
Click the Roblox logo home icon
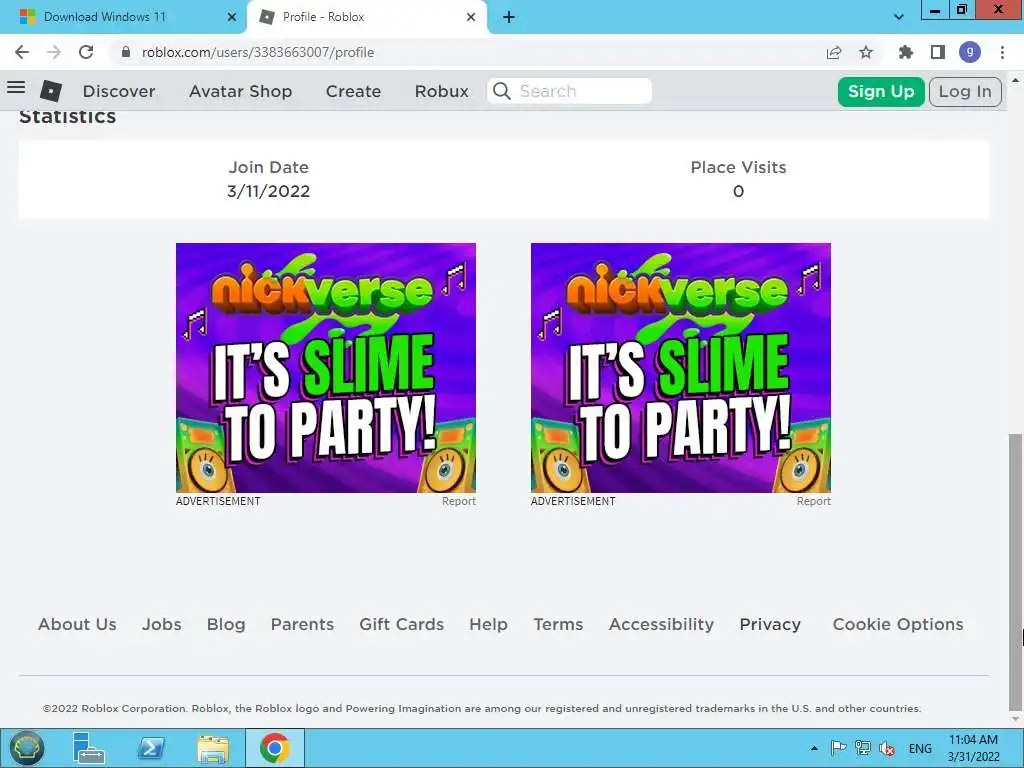(51, 91)
